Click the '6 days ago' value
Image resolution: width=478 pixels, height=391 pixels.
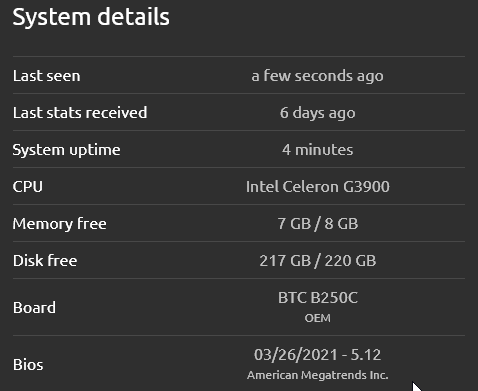317,113
